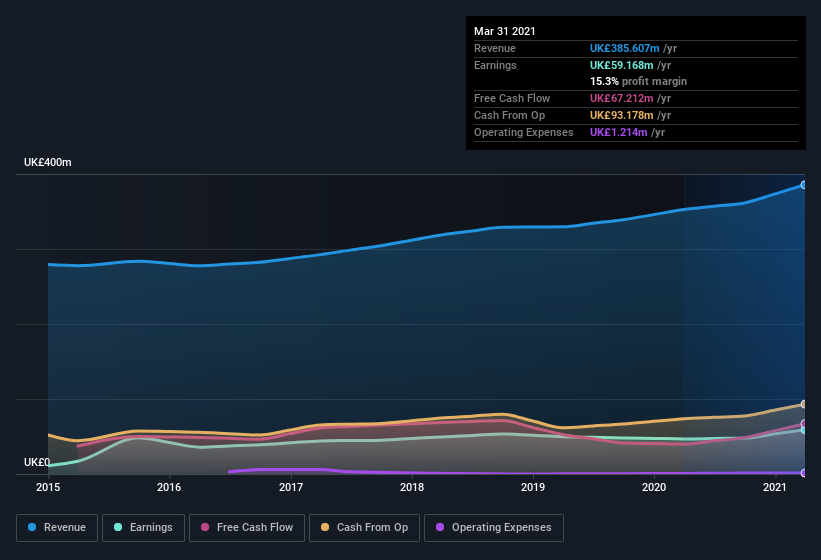This screenshot has height=560, width=821.
Task: Click the 2015 x-axis label
Action: click(48, 487)
